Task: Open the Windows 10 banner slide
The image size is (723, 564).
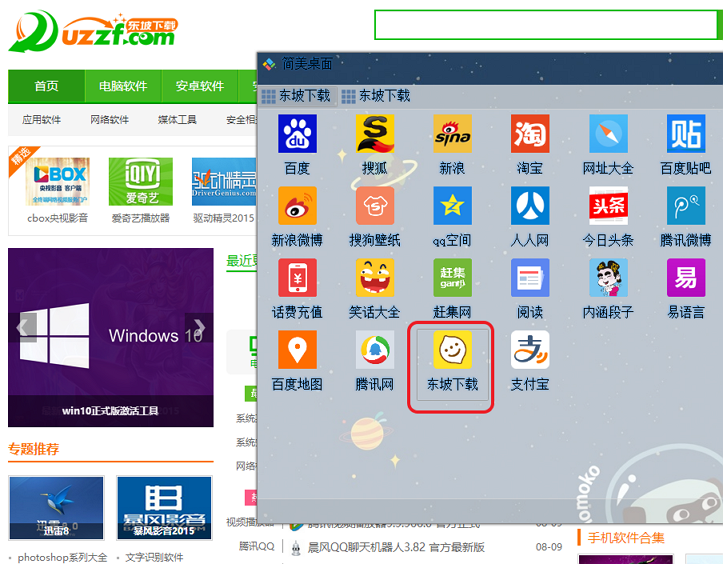Action: coord(111,337)
